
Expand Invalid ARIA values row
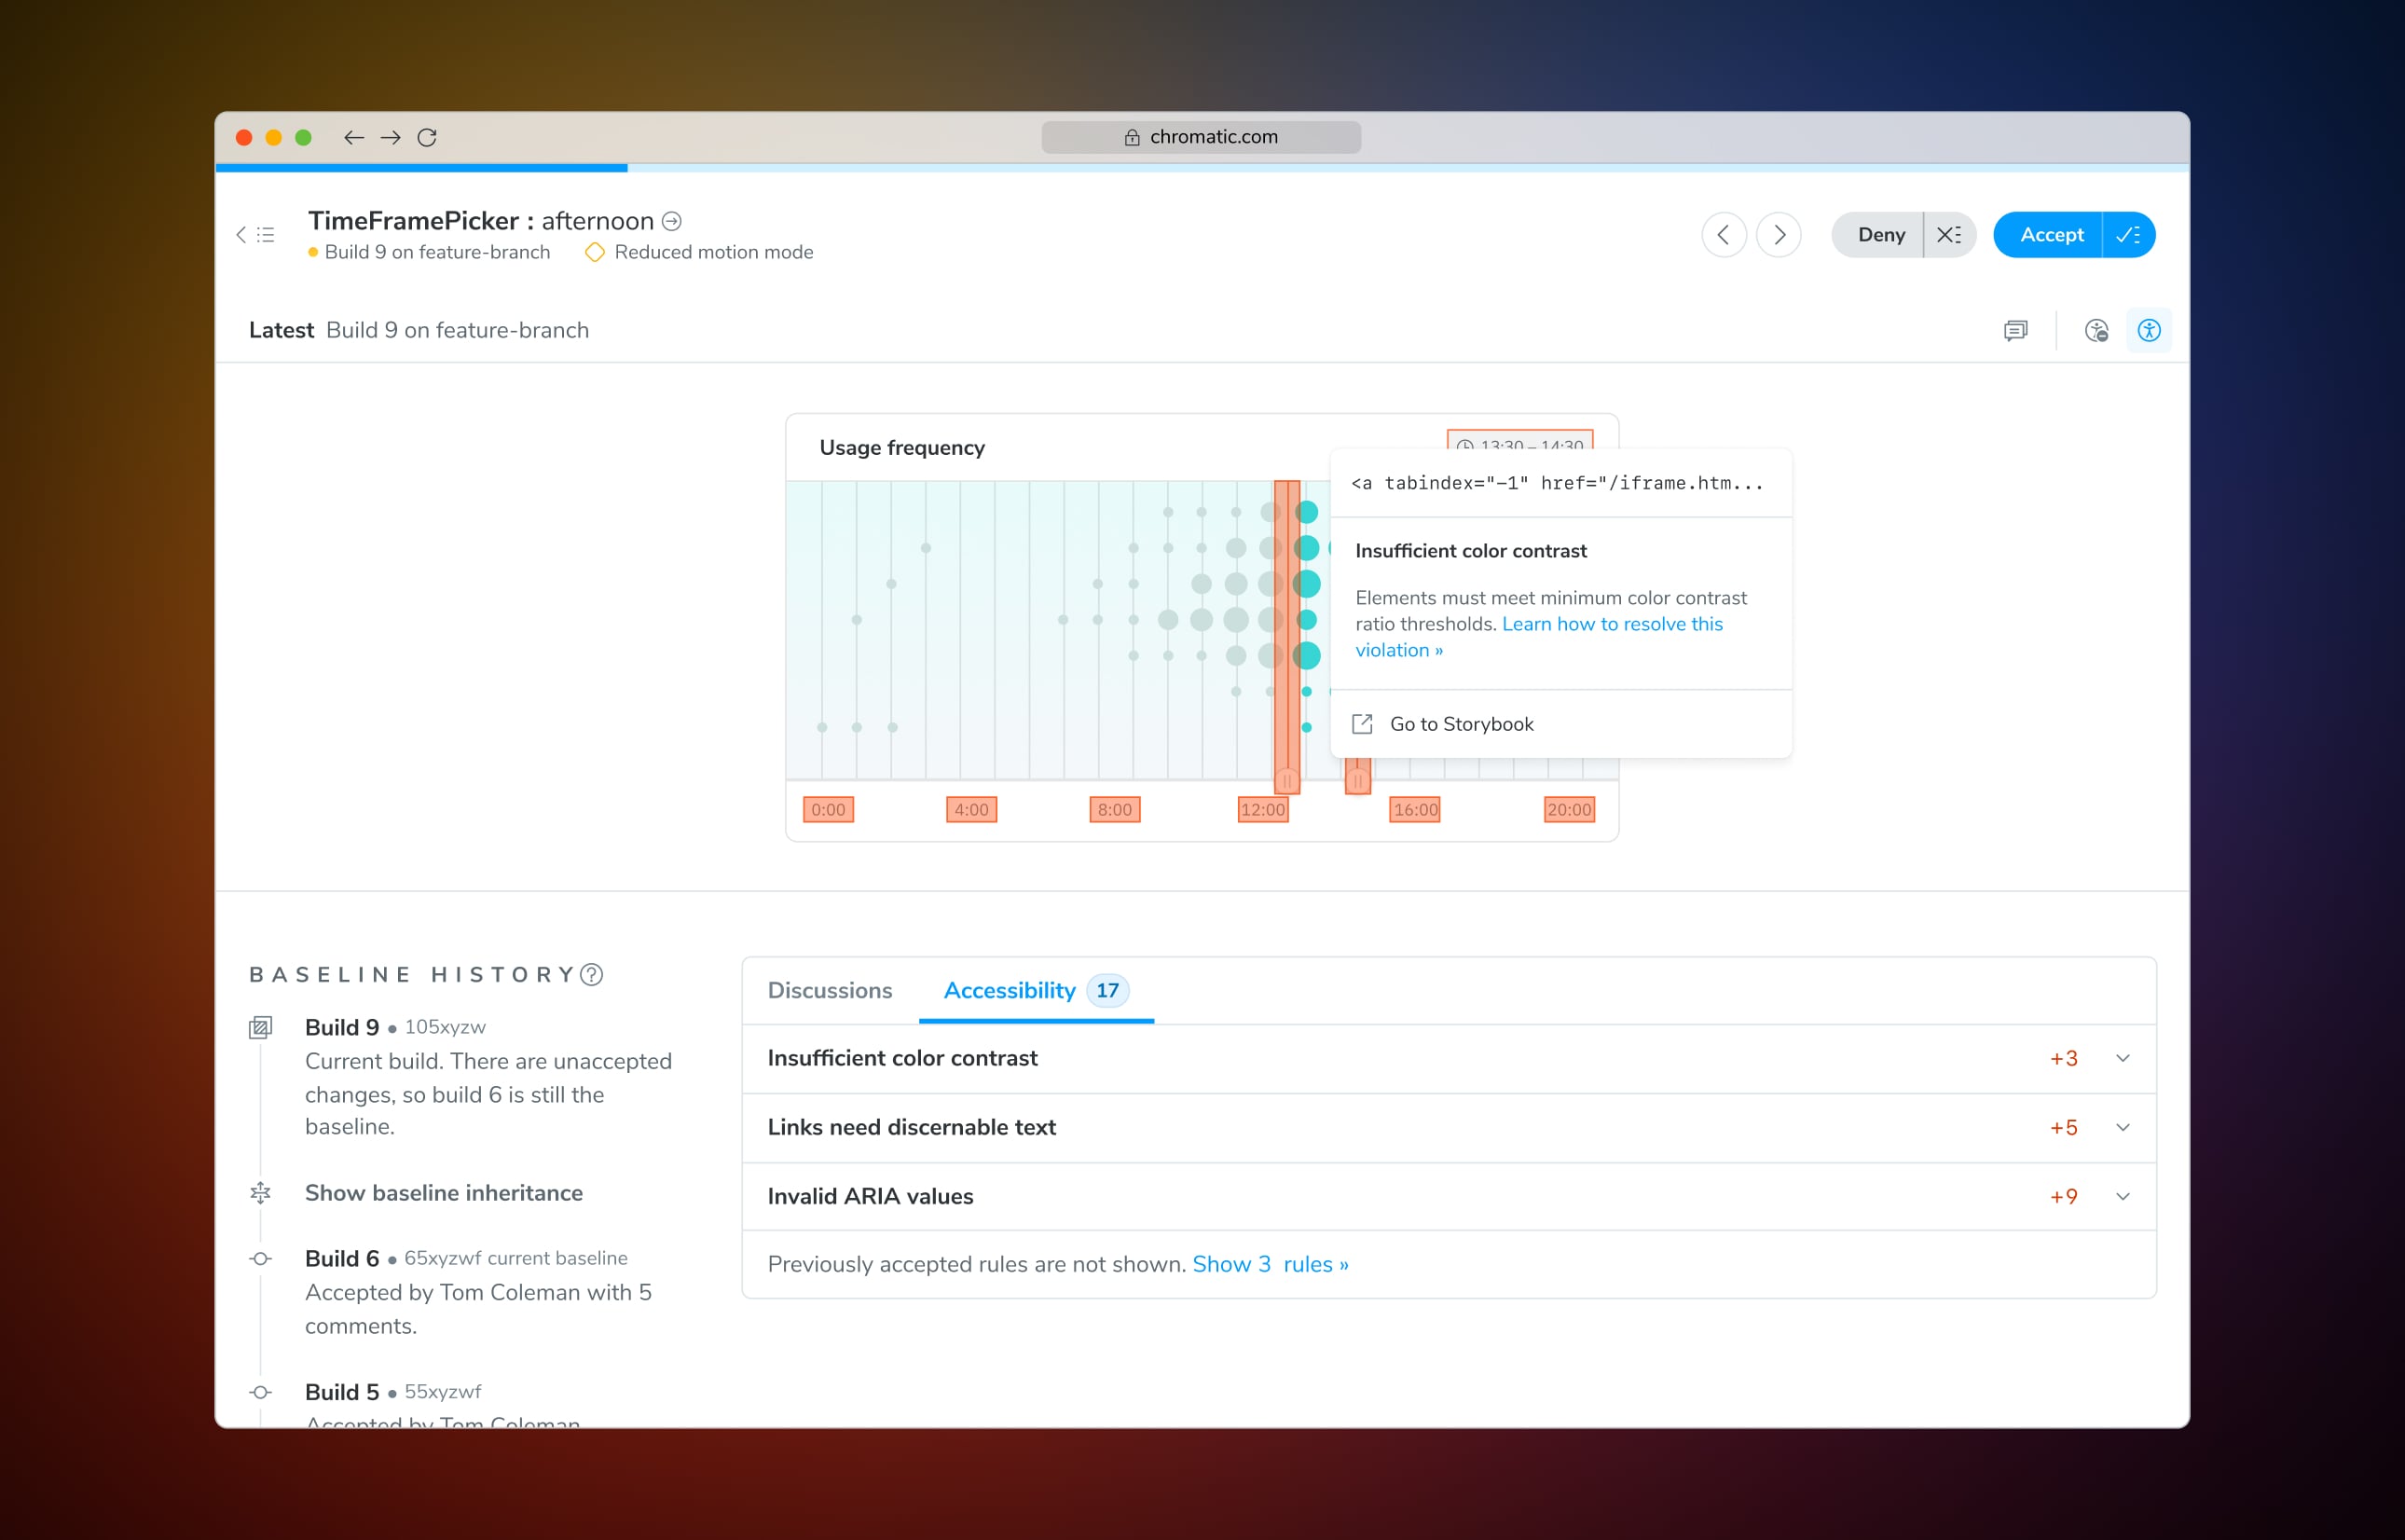pyautogui.click(x=2122, y=1196)
